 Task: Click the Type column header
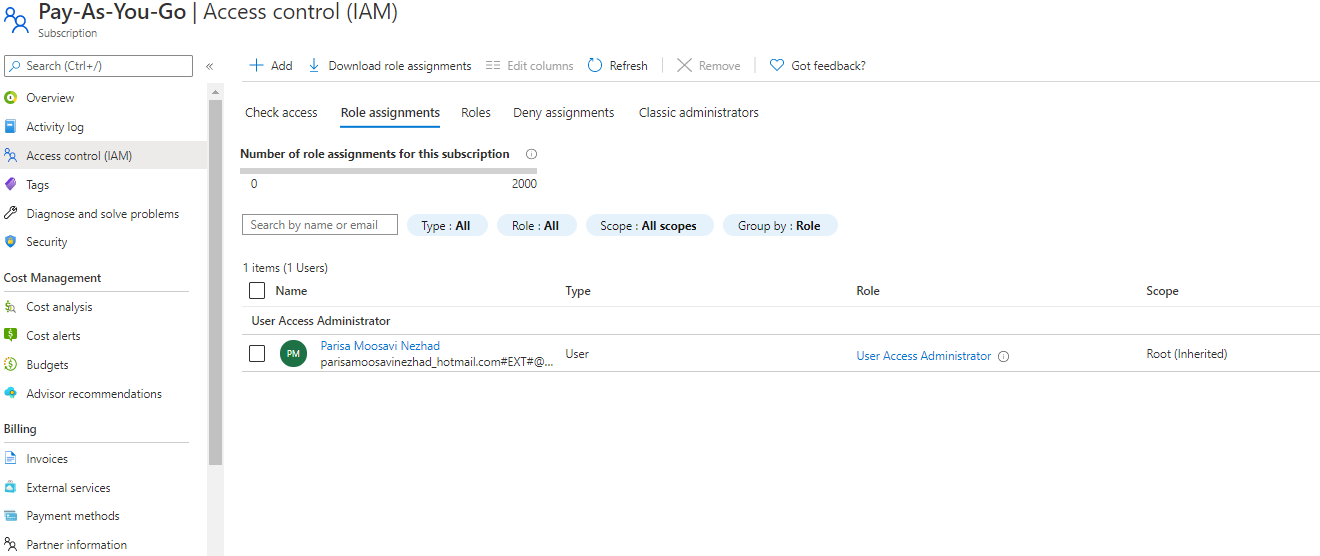coord(578,291)
